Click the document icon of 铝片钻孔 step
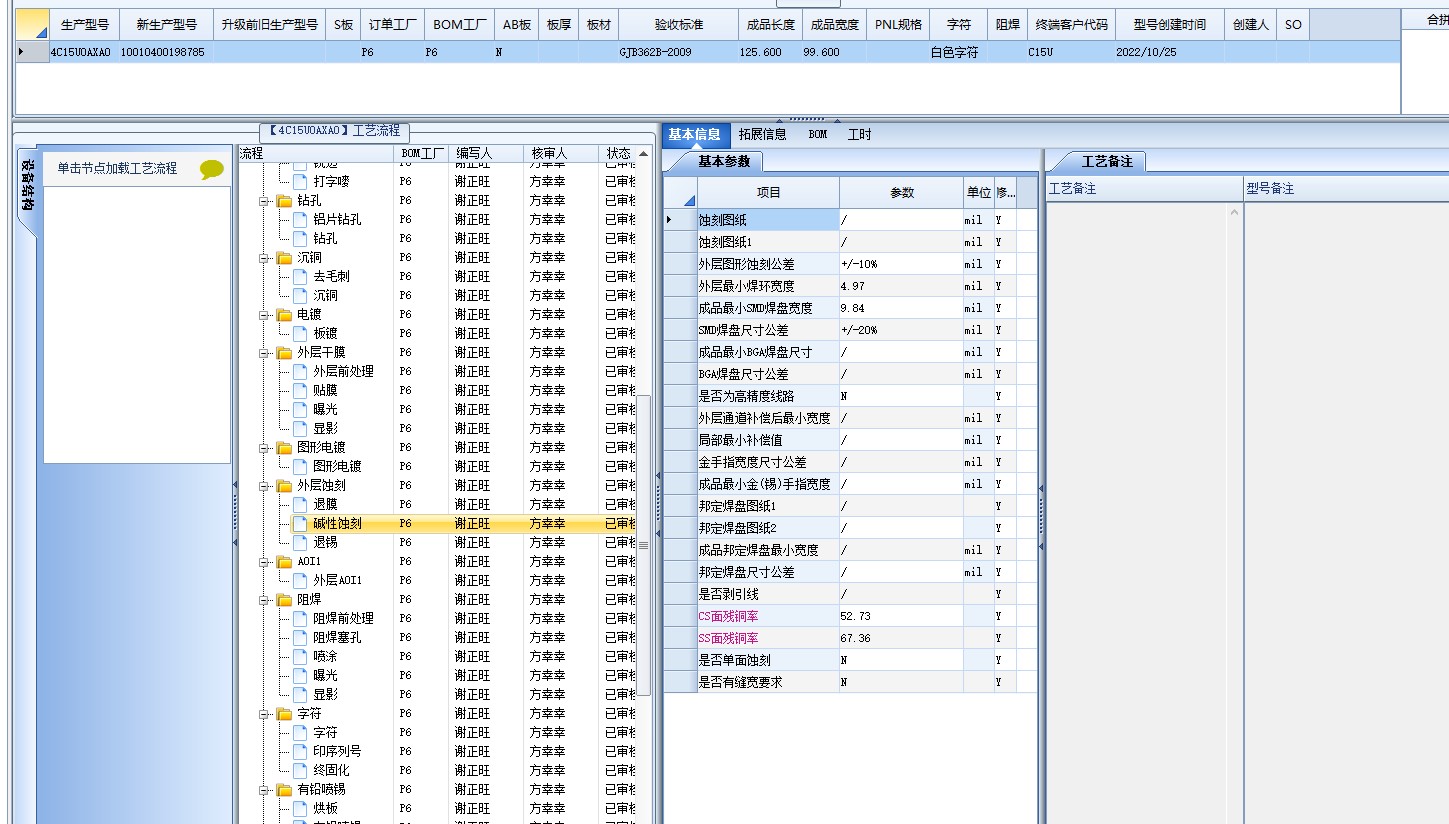The width and height of the screenshot is (1449, 824). (300, 219)
